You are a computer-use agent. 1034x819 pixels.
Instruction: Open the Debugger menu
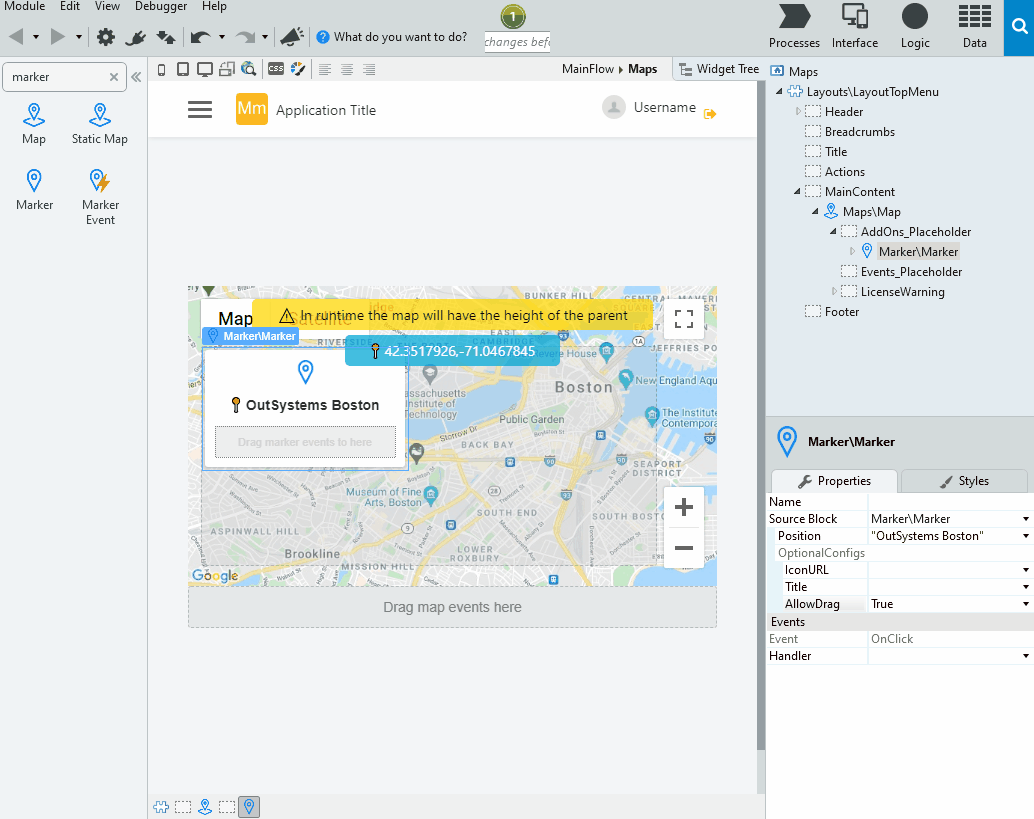click(x=161, y=7)
